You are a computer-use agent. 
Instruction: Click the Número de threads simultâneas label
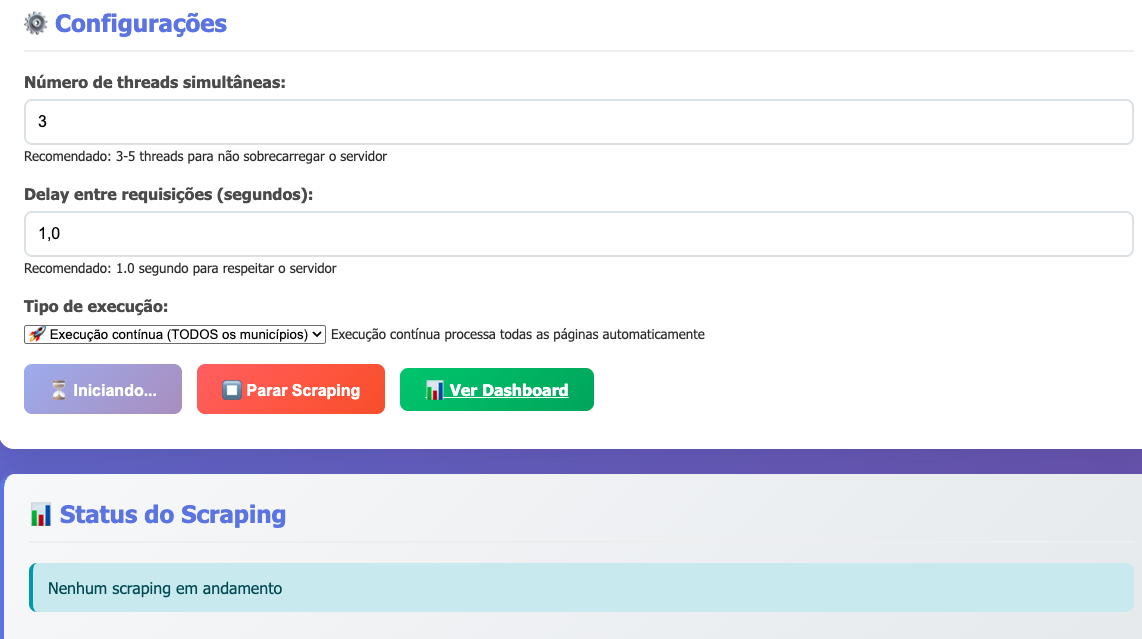pyautogui.click(x=155, y=82)
